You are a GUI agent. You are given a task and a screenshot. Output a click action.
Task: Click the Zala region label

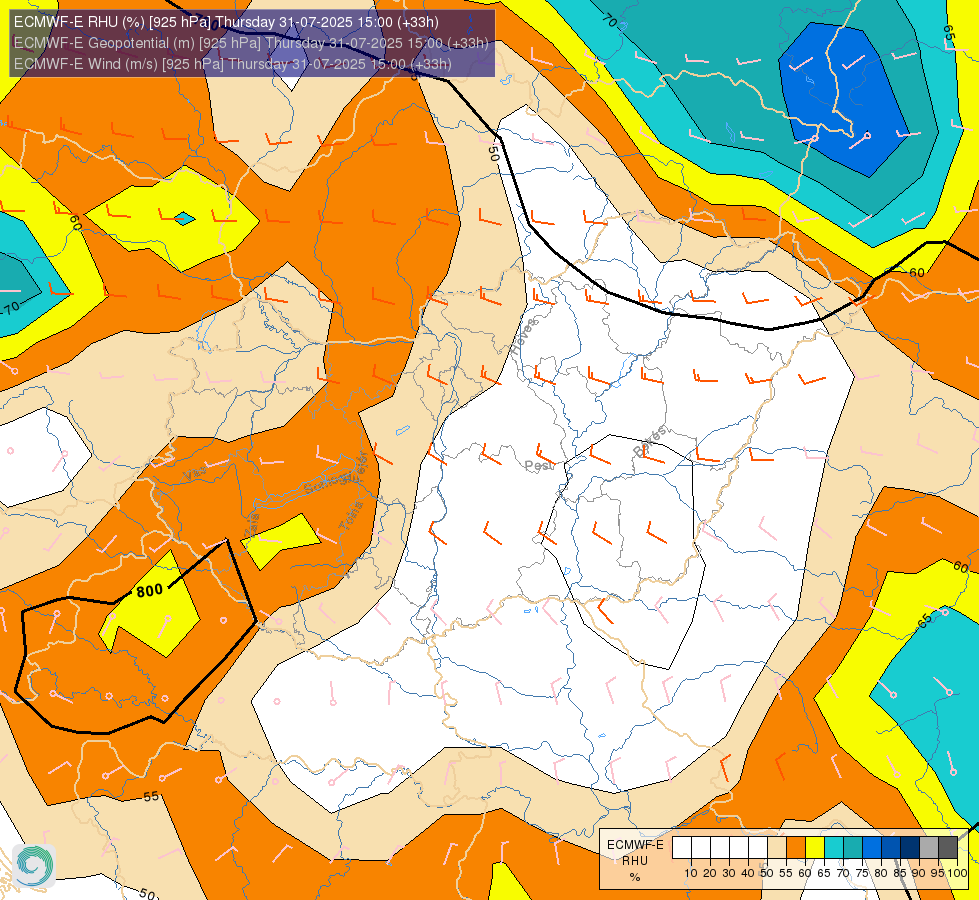252,526
